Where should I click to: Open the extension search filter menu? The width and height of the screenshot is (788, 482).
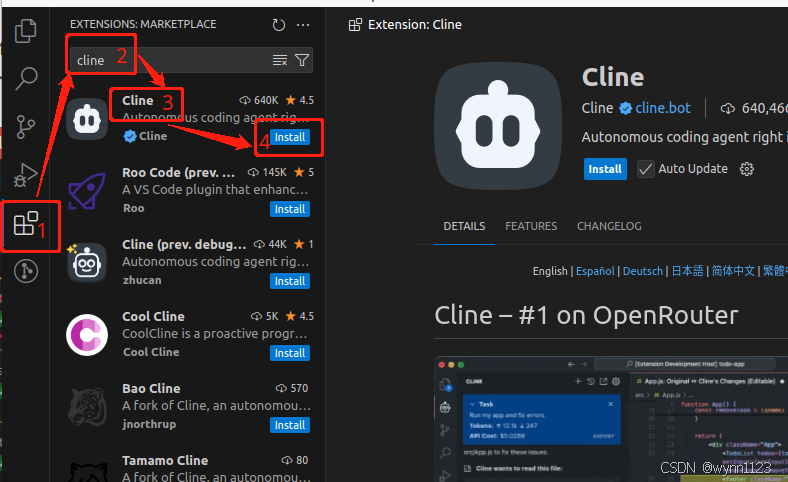(x=302, y=60)
